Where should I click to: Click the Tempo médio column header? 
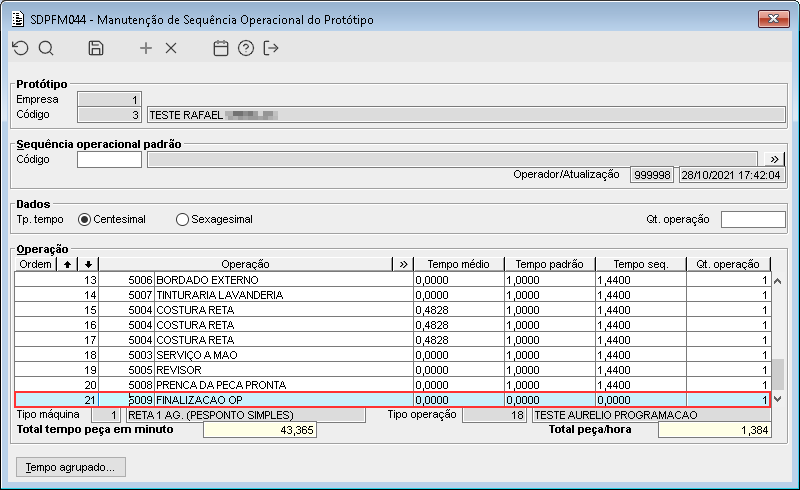pos(458,264)
